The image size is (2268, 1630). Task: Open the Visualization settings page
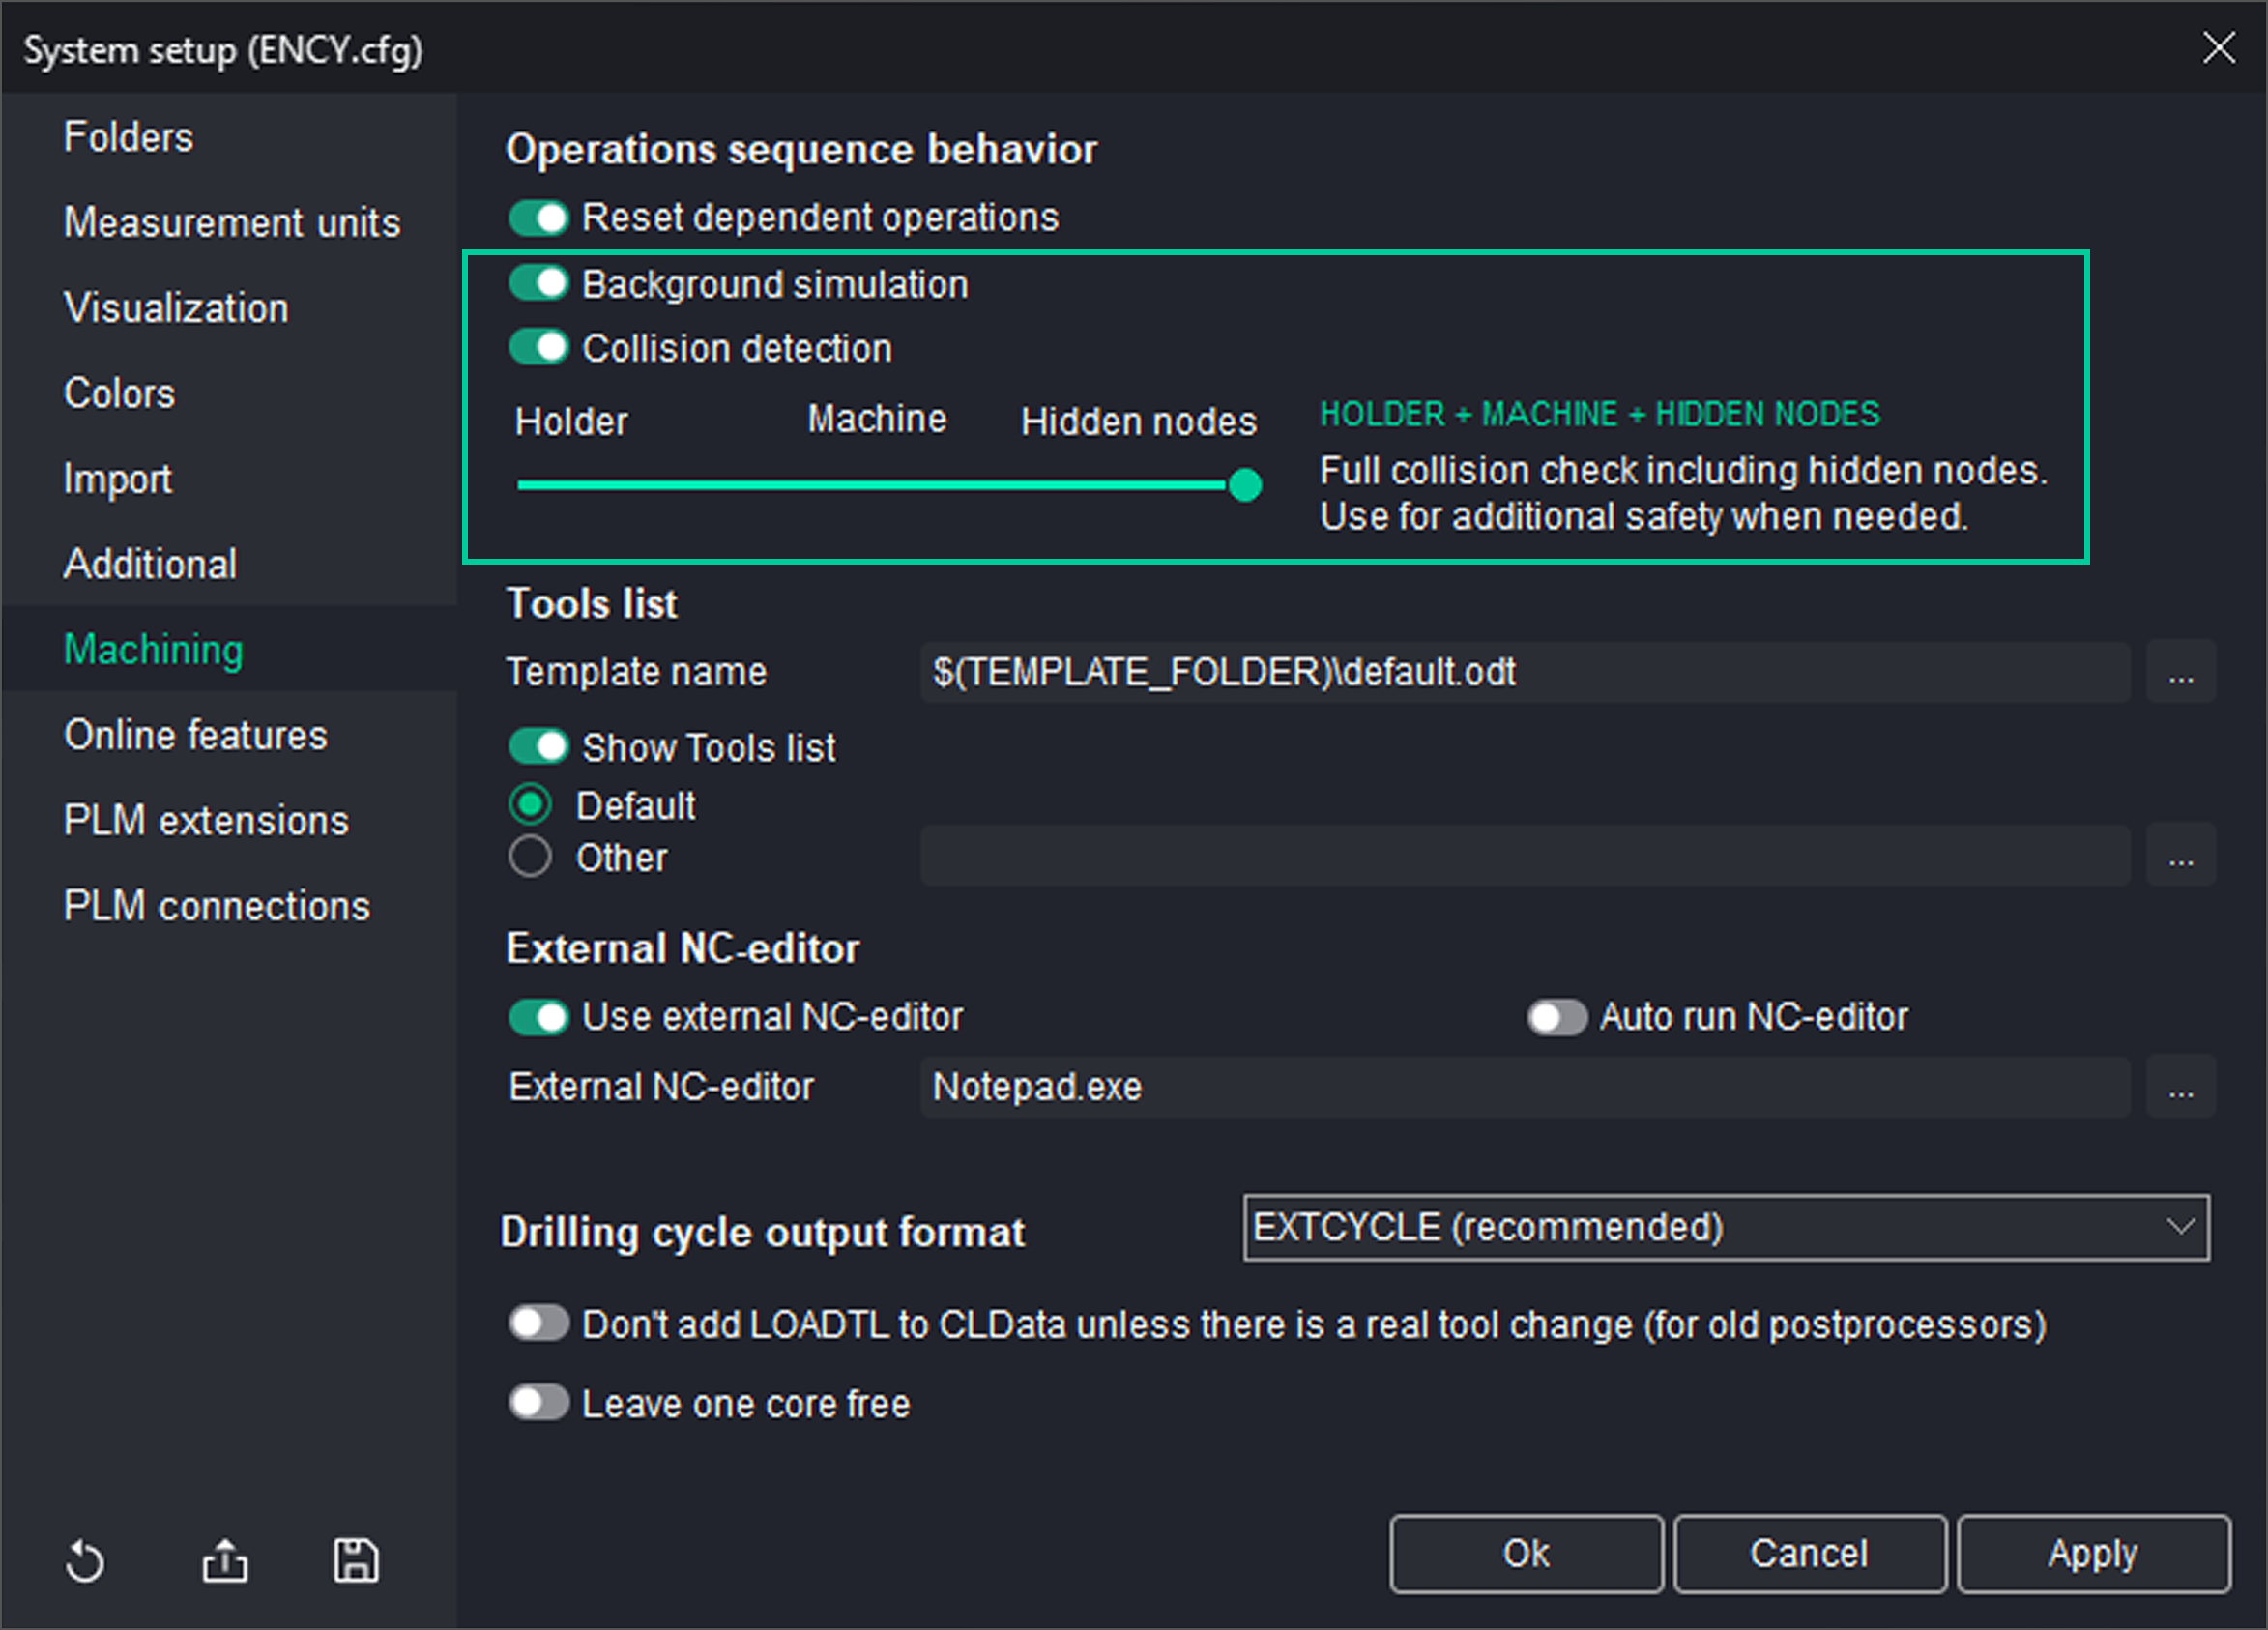click(176, 308)
